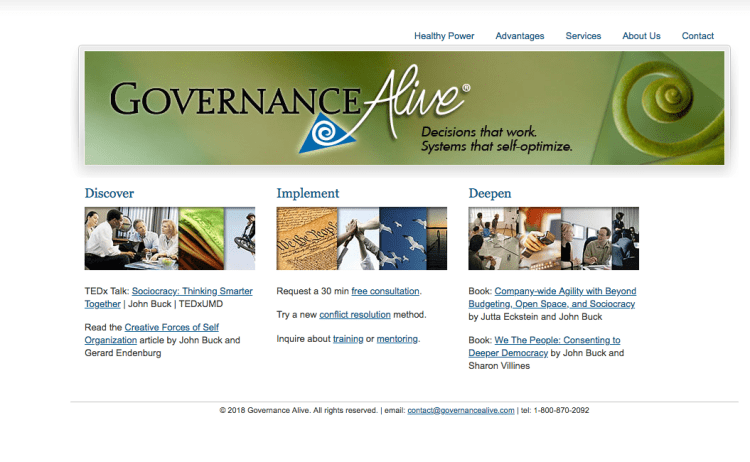The width and height of the screenshot is (750, 462).
Task: Click the Implement section image strip
Action: click(361, 238)
